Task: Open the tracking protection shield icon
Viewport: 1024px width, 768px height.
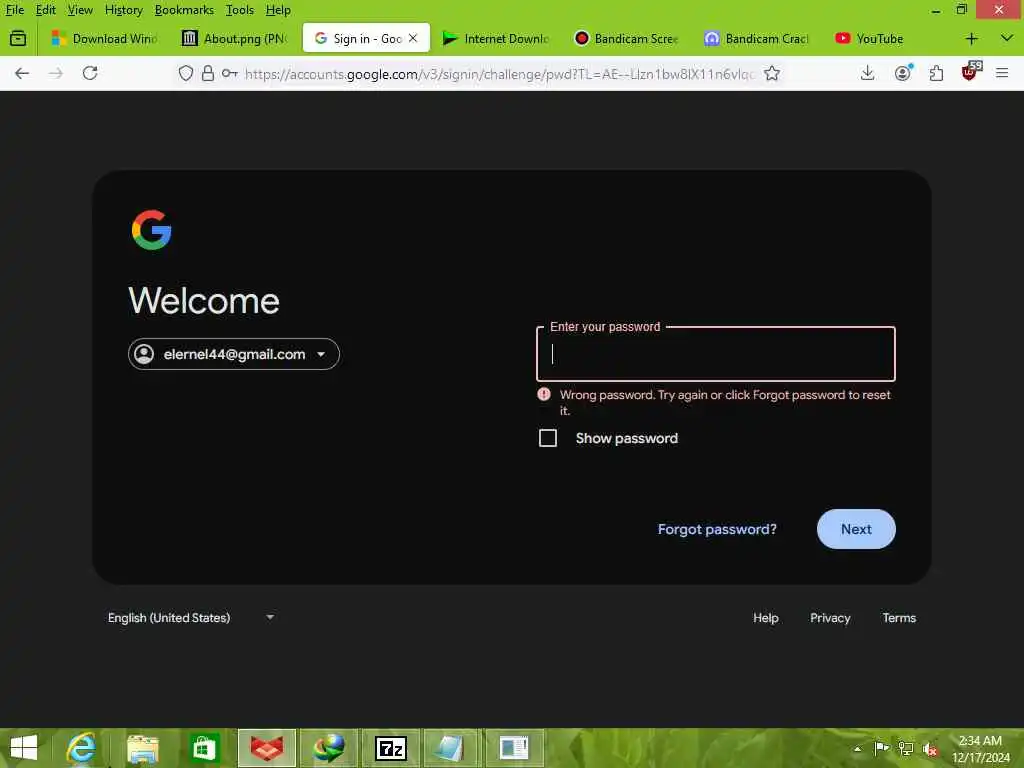Action: (x=185, y=73)
